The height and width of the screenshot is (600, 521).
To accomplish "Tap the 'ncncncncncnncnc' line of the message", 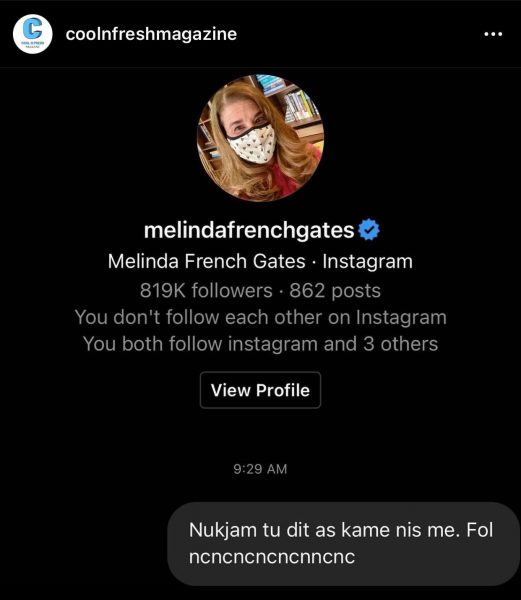I will coord(272,557).
